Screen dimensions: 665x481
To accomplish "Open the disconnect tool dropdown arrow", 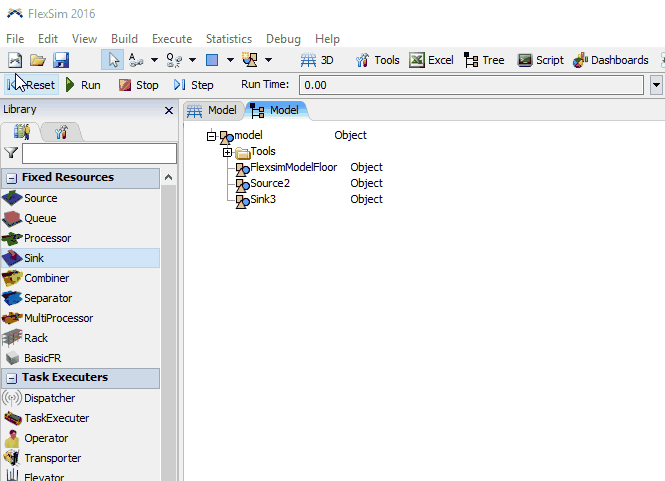I will click(x=192, y=60).
